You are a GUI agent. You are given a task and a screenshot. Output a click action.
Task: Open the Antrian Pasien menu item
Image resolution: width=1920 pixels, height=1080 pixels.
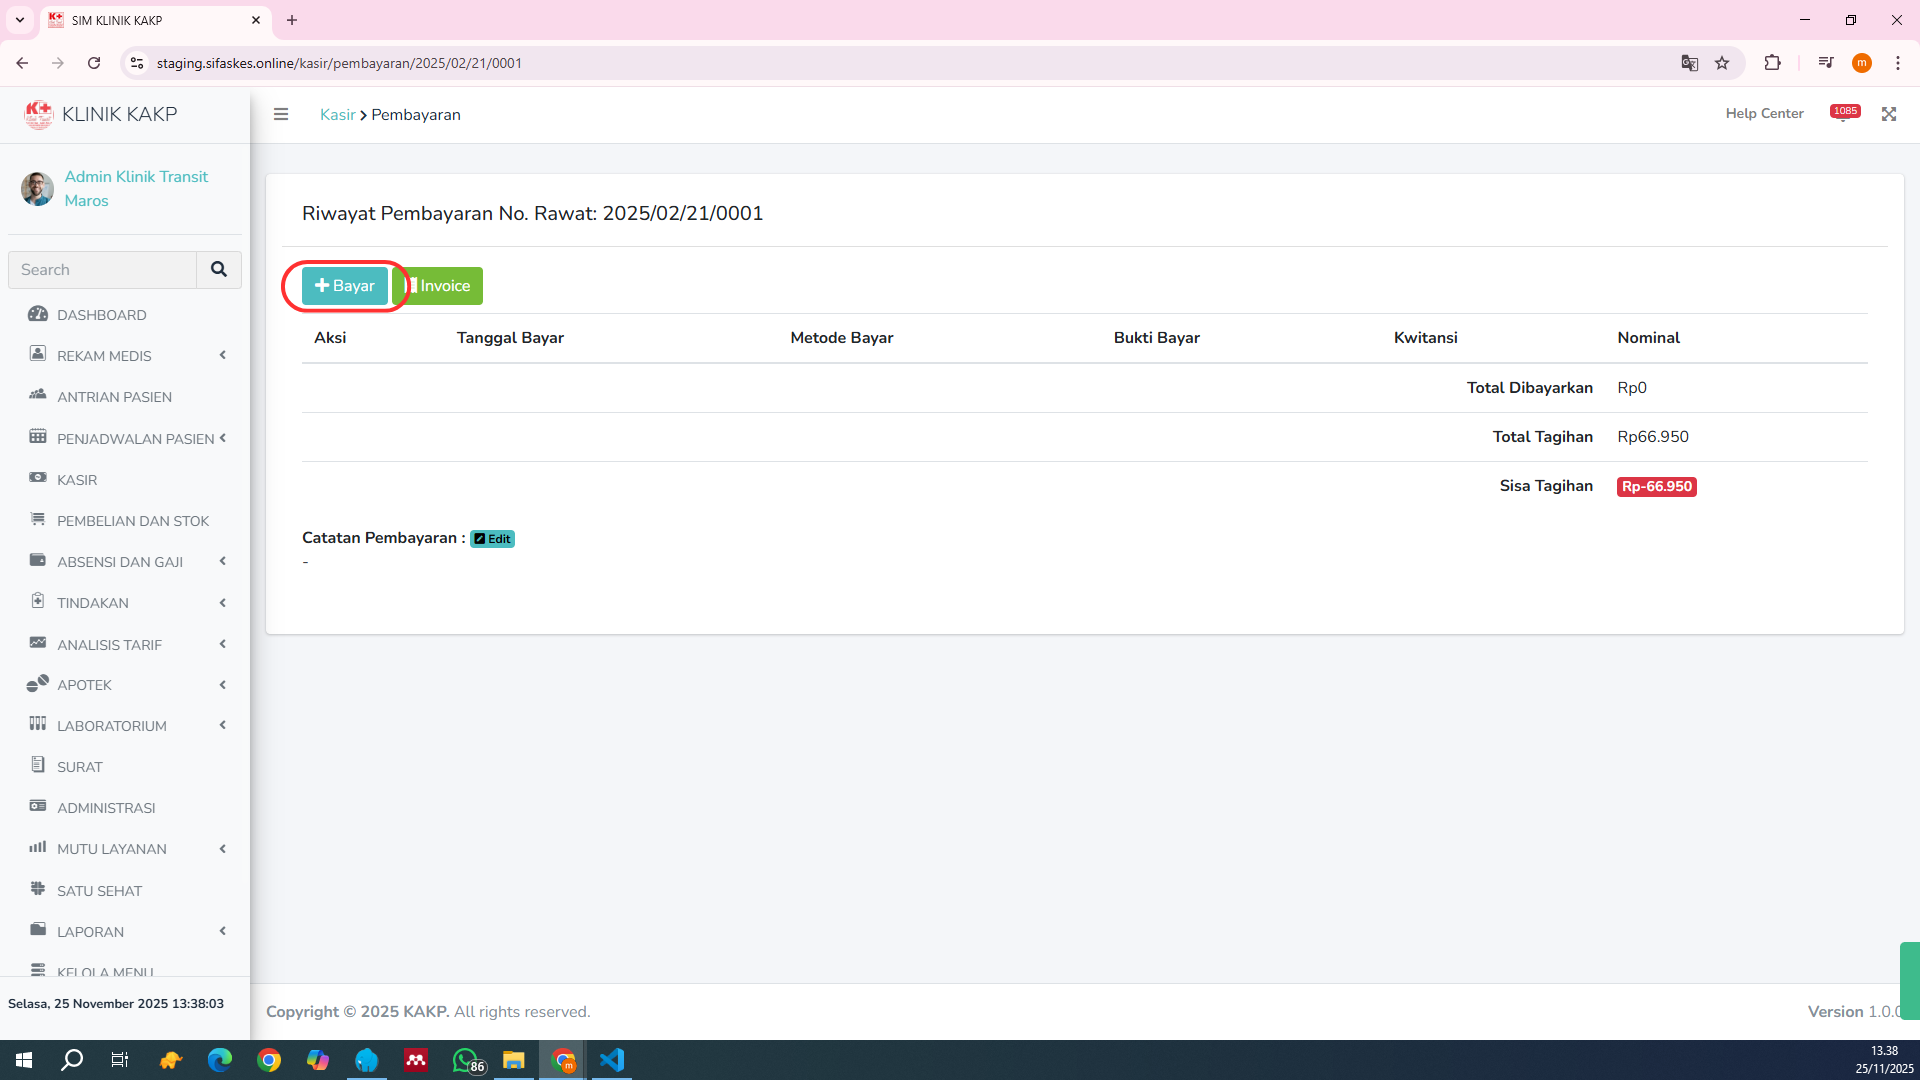[x=114, y=397]
